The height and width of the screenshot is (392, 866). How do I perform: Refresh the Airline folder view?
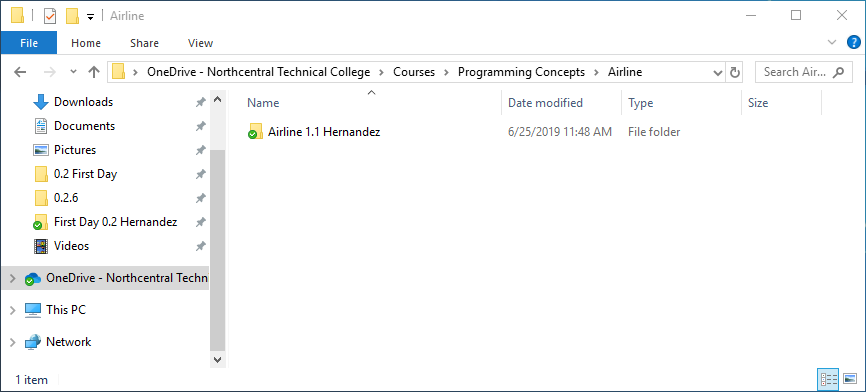click(x=735, y=72)
